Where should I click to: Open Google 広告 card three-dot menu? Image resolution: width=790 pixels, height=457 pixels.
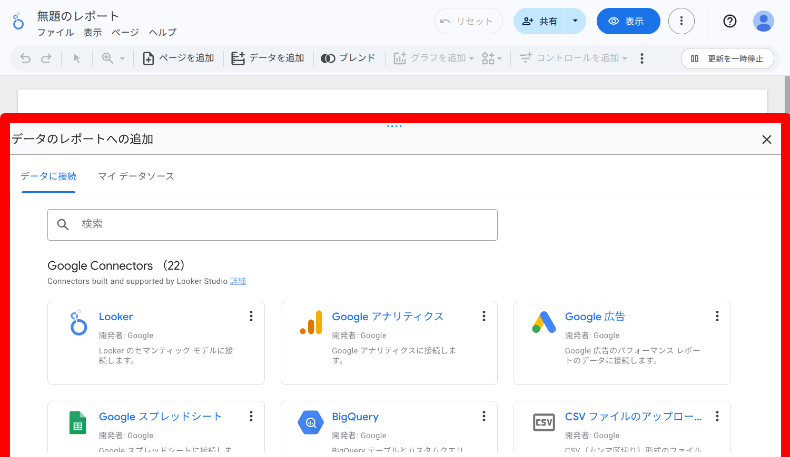pyautogui.click(x=717, y=316)
